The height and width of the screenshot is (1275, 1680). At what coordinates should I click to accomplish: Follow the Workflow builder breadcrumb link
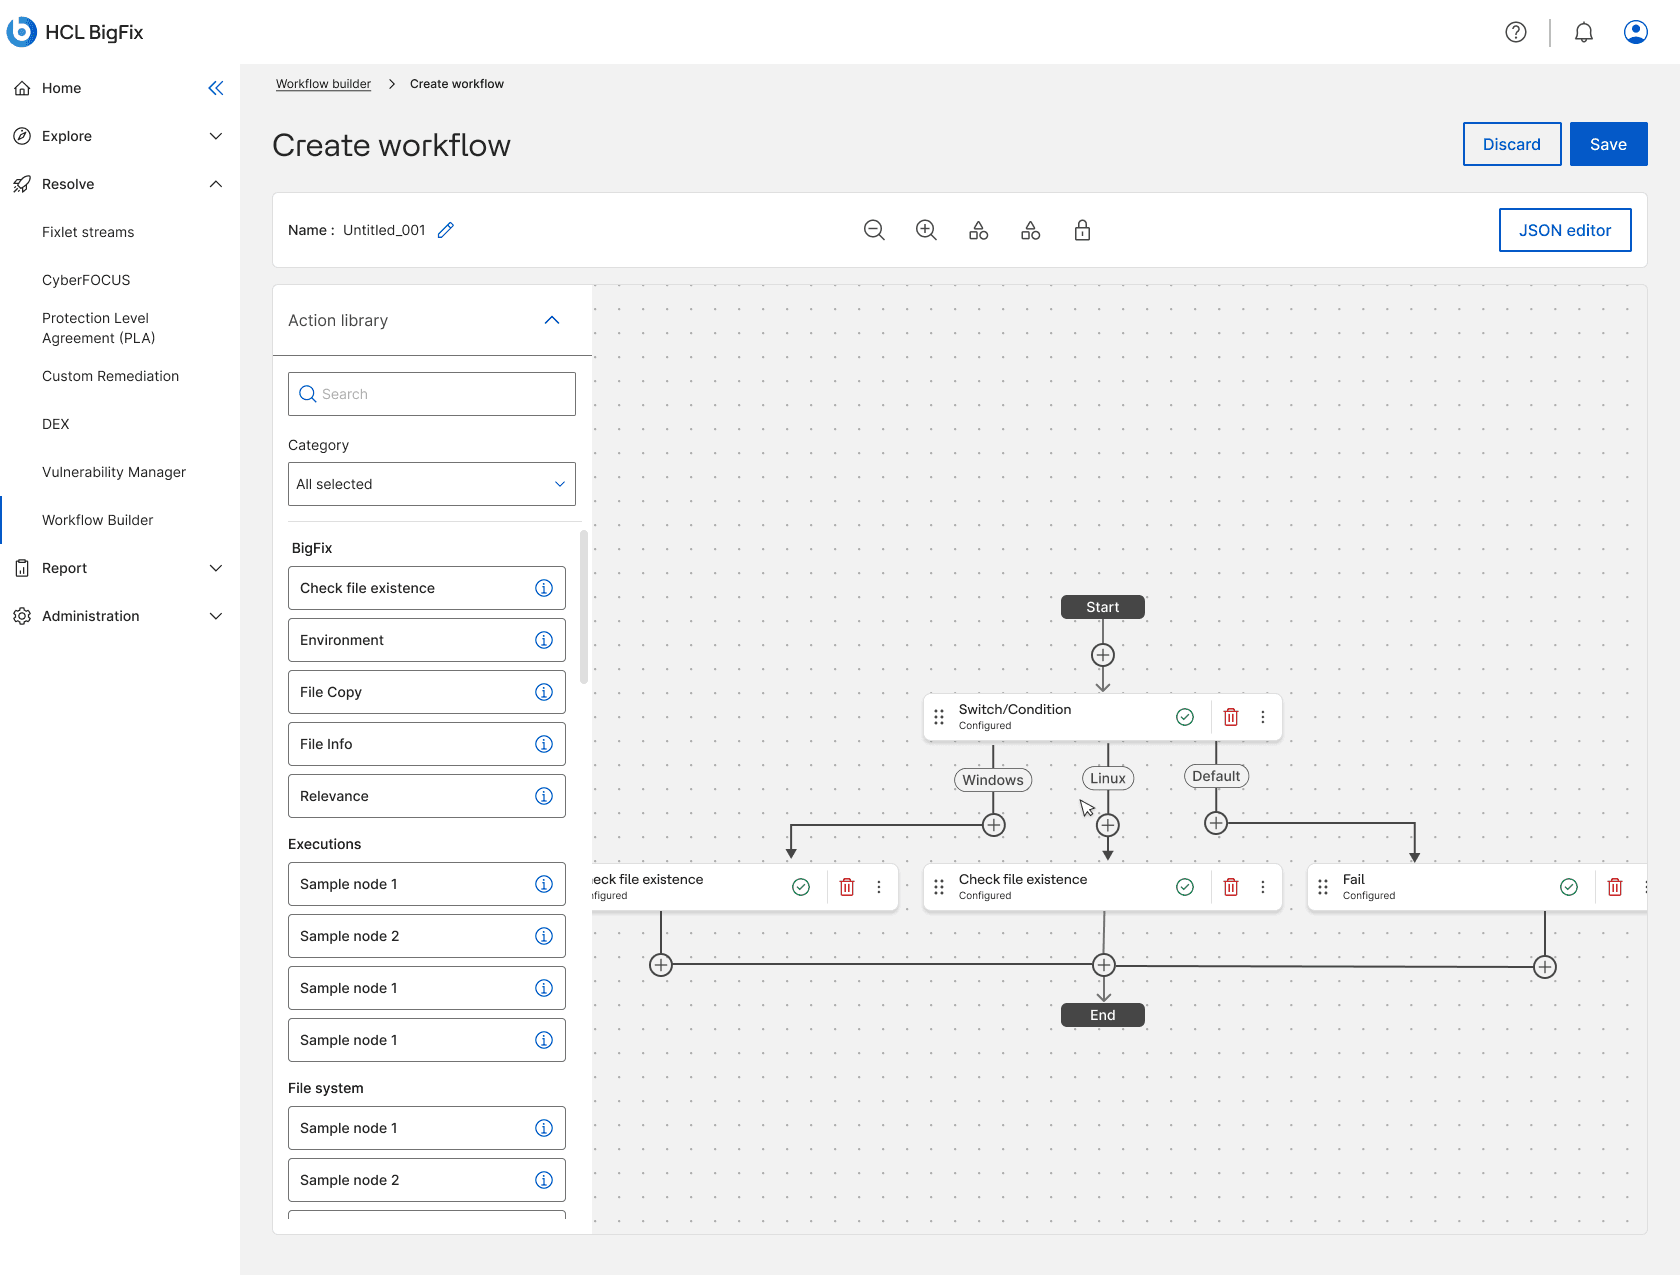tap(323, 84)
